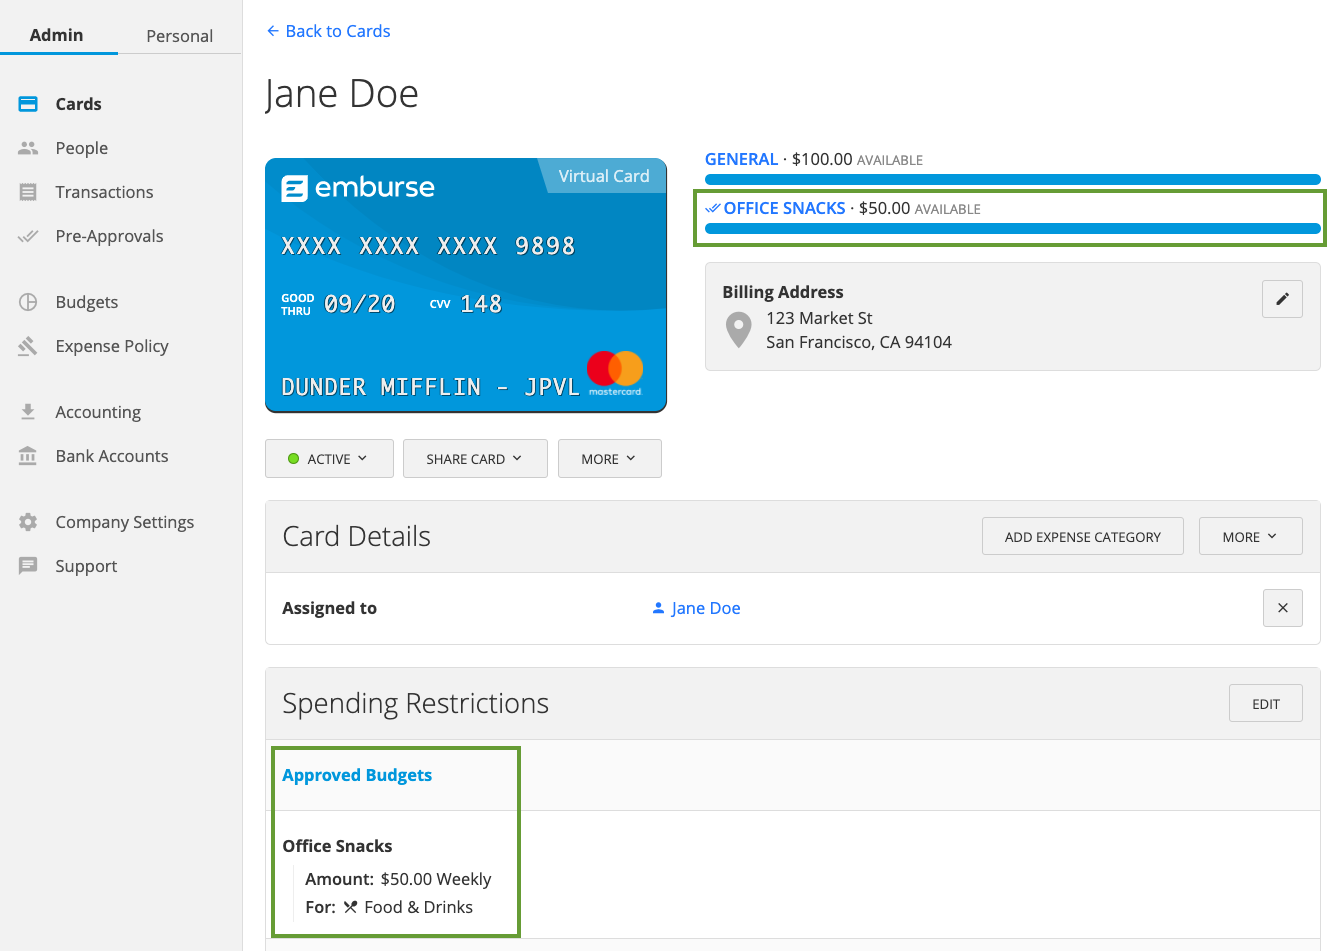1331x951 pixels.
Task: Switch to the Personal tab
Action: tap(179, 36)
